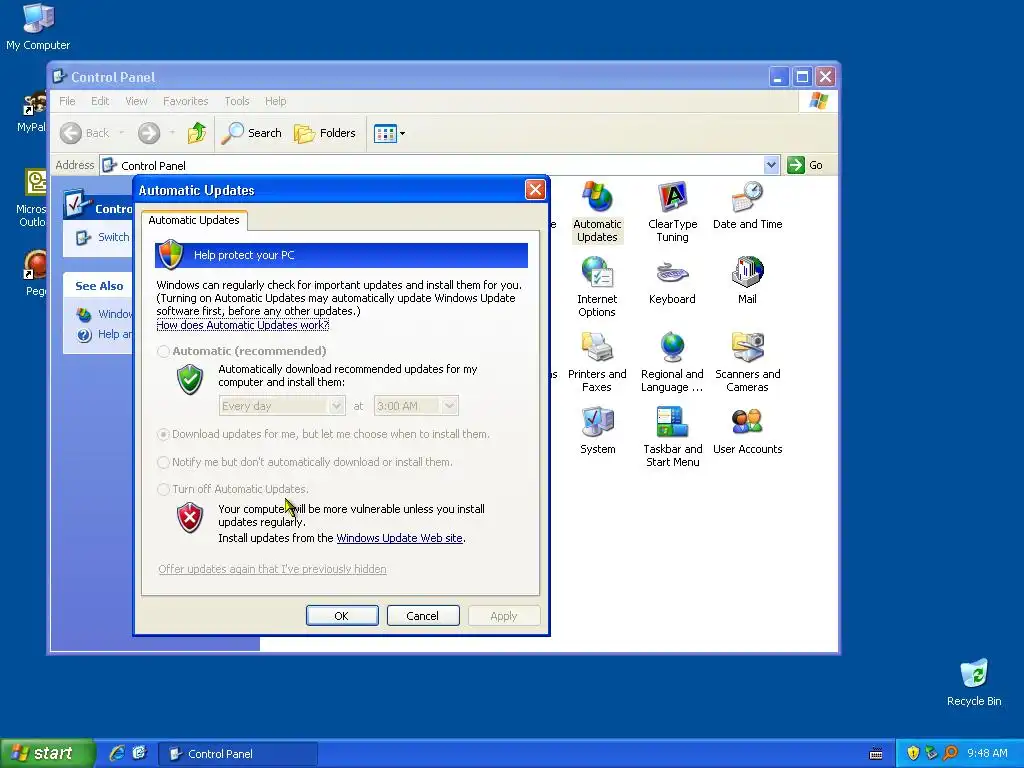Open the System icon
Viewport: 1024px width, 768px height.
click(x=597, y=431)
